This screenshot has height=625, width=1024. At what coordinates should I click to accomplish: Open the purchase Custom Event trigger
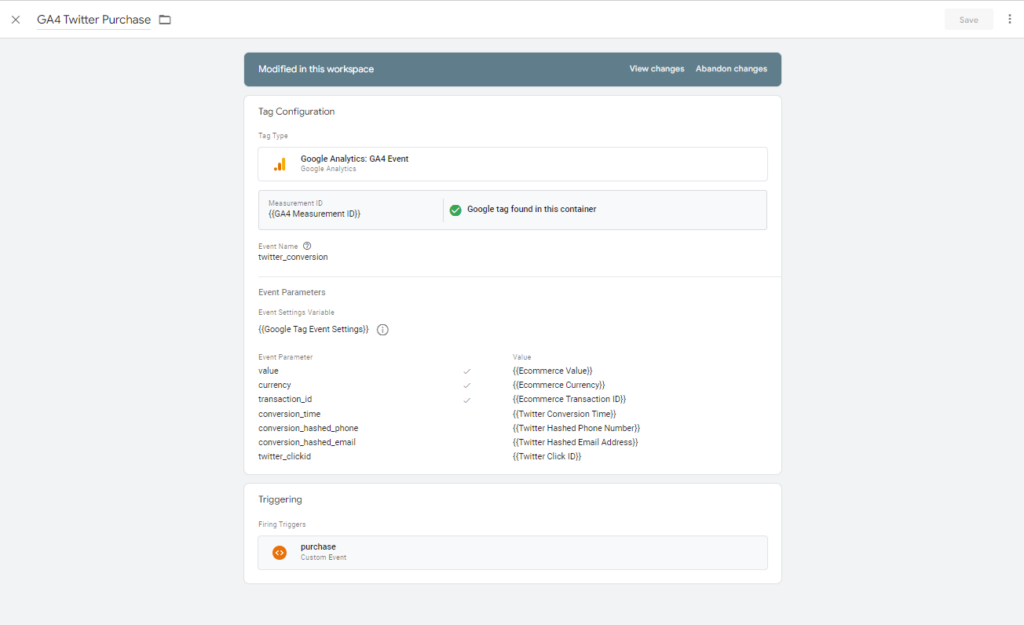pos(512,552)
